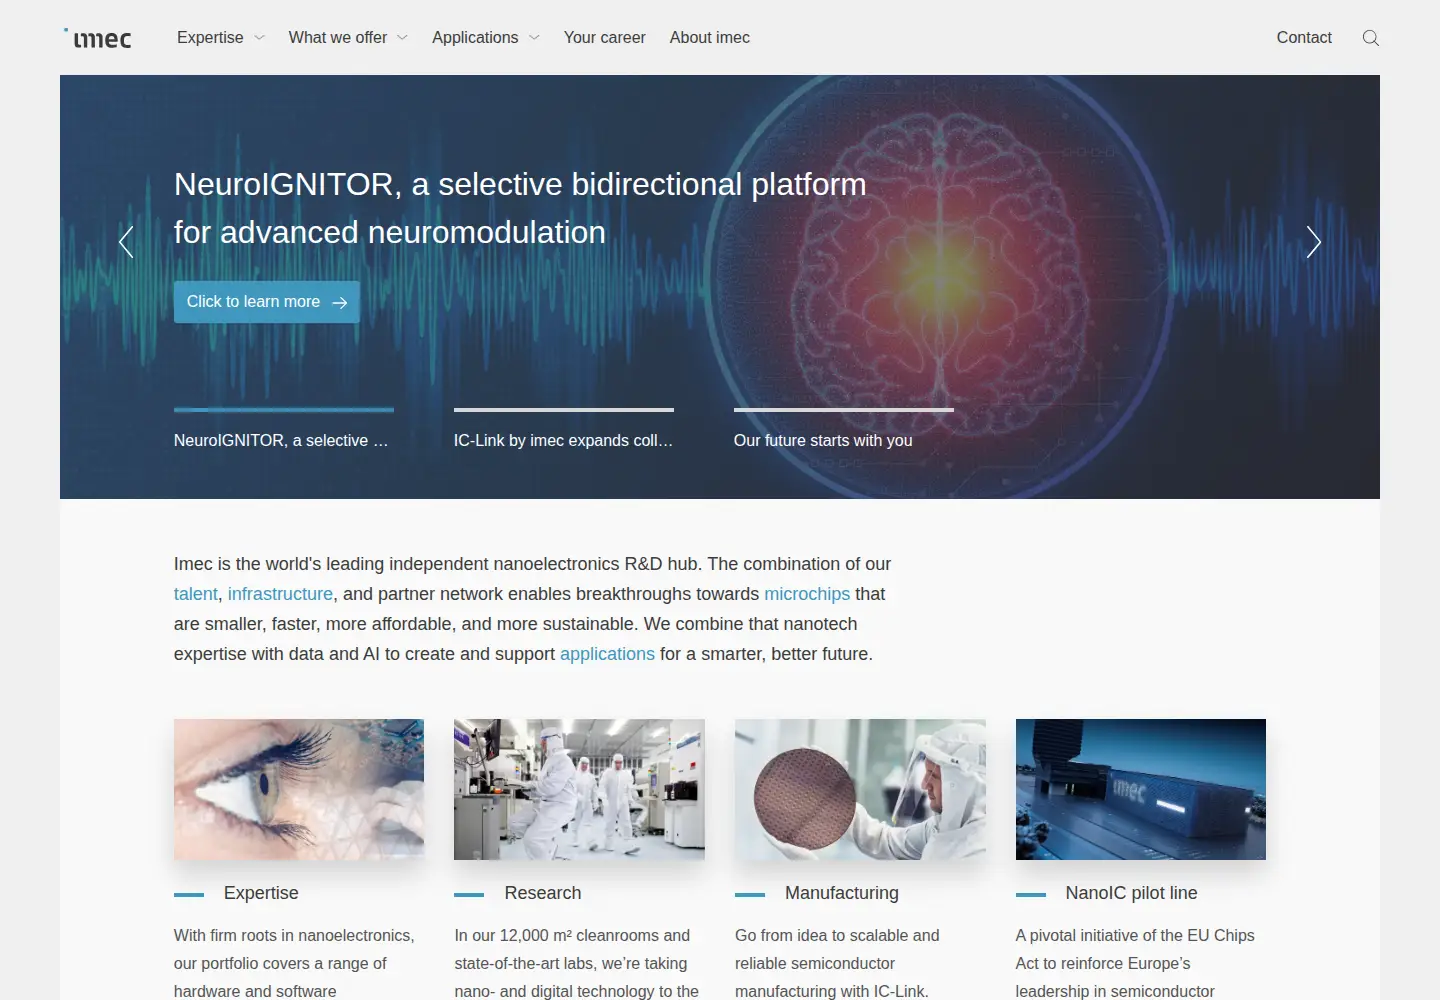The image size is (1440, 1000).
Task: Select 'Our future starts with you' slide
Action: [844, 430]
